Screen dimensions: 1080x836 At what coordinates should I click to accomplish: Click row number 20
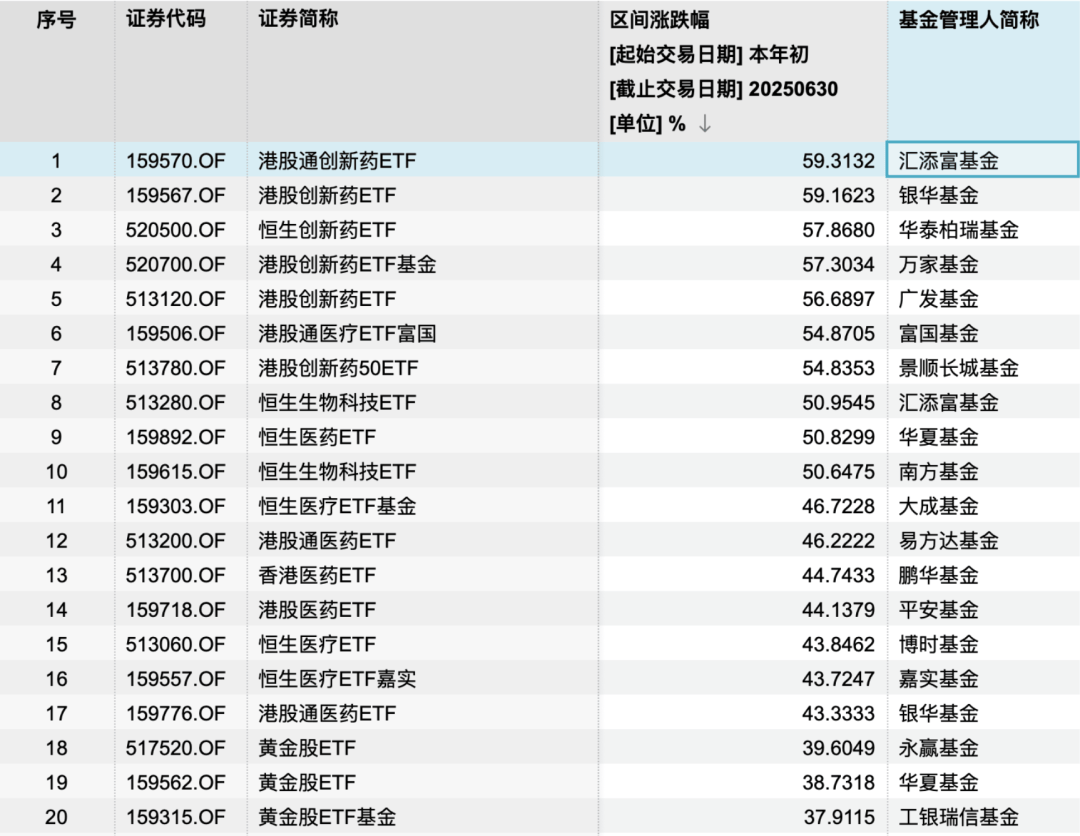point(56,817)
